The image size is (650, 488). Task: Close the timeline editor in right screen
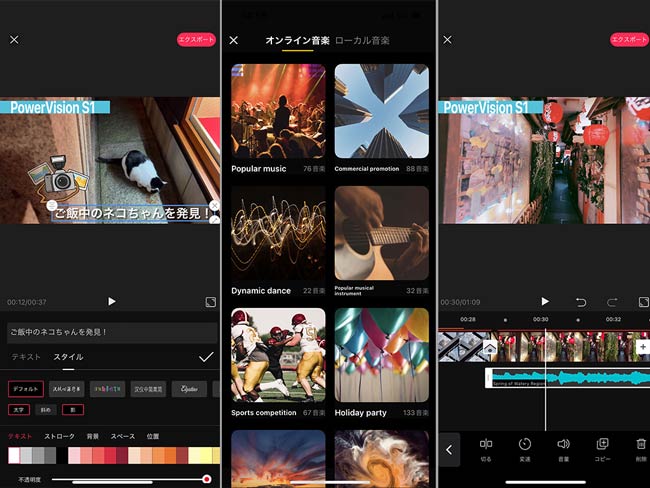coord(447,40)
